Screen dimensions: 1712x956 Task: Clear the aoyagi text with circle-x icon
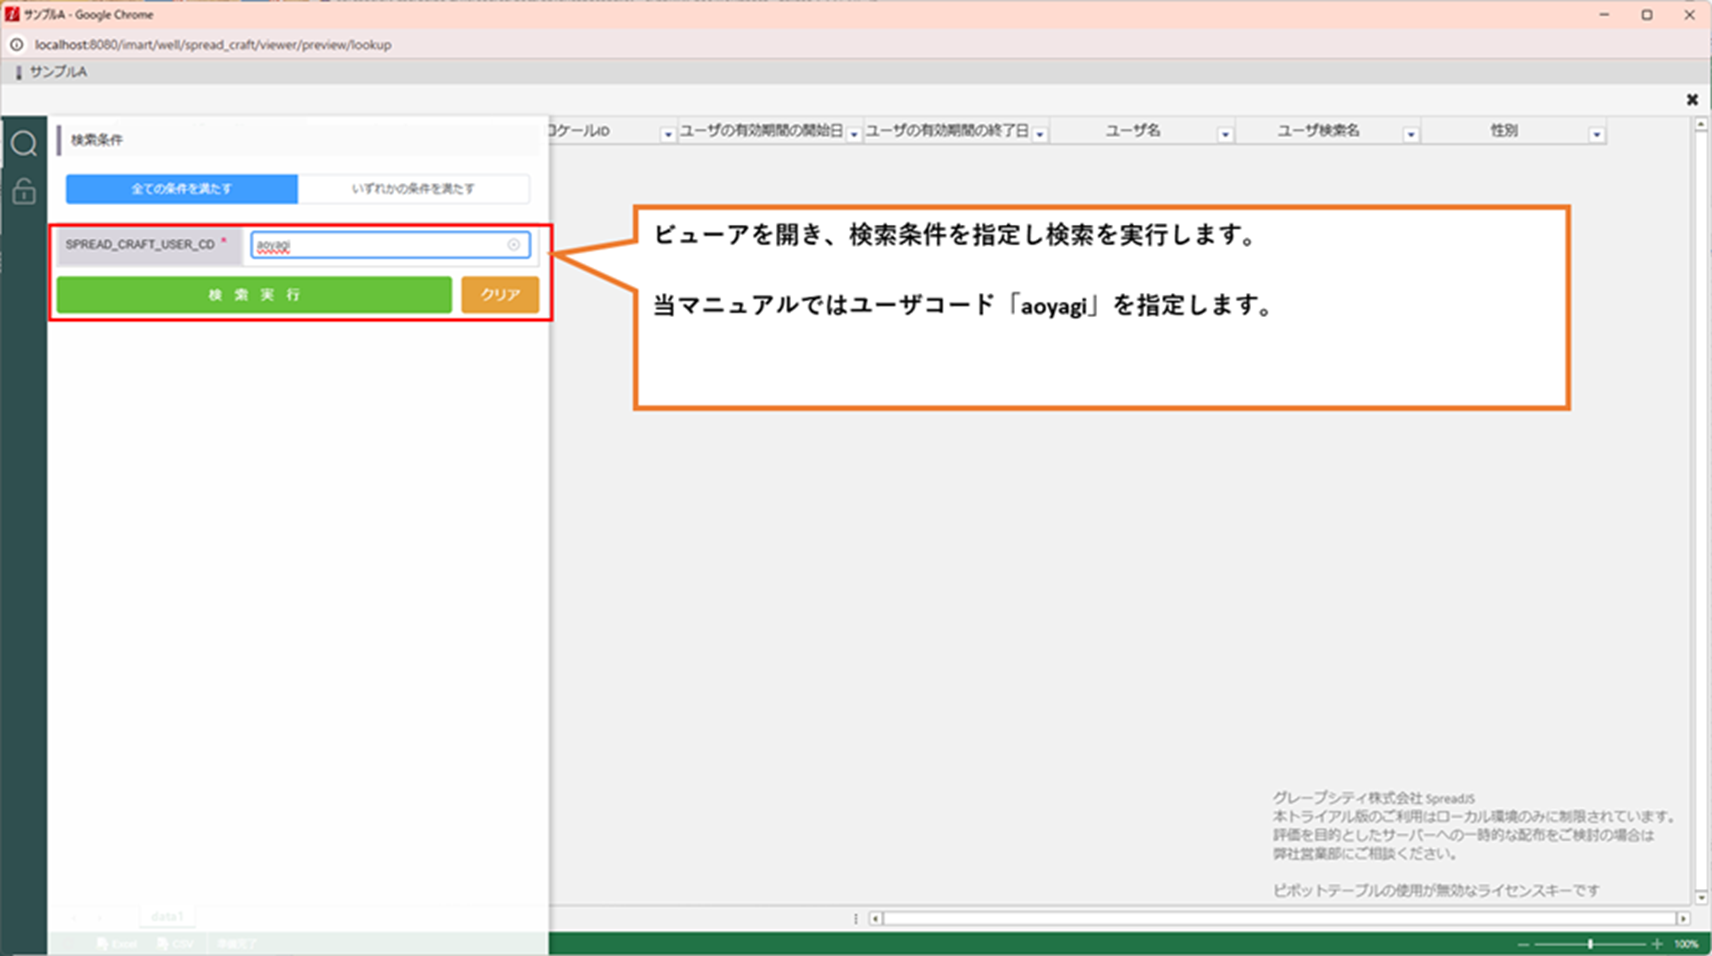tap(514, 245)
